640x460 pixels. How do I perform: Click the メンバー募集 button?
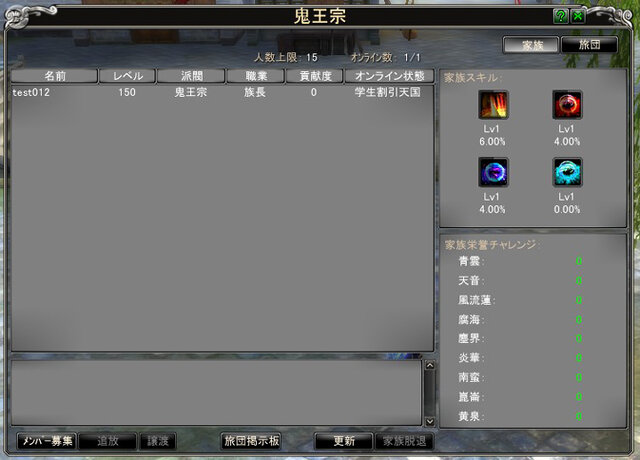tap(47, 441)
